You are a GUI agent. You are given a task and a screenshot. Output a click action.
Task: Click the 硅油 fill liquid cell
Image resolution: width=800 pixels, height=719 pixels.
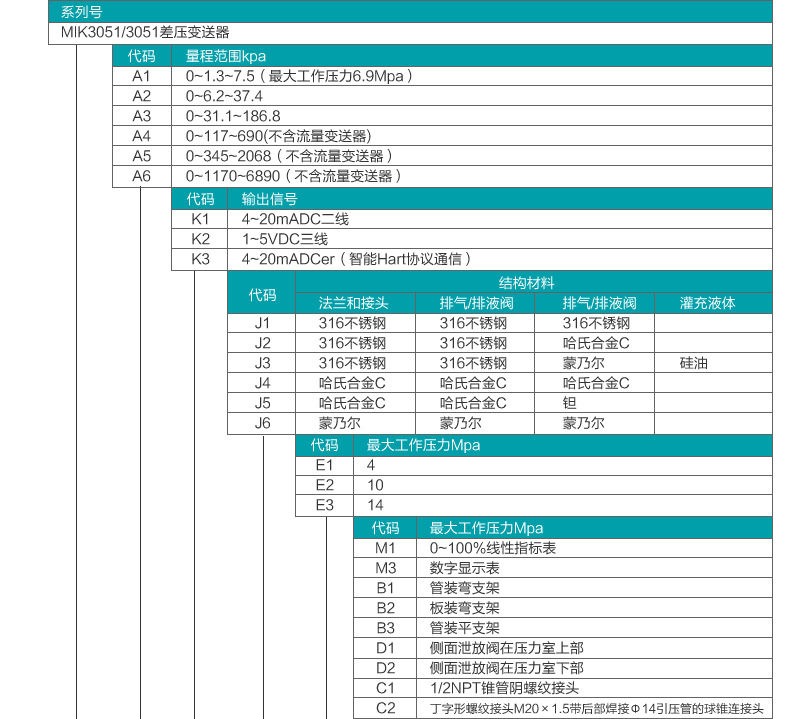[x=693, y=363]
